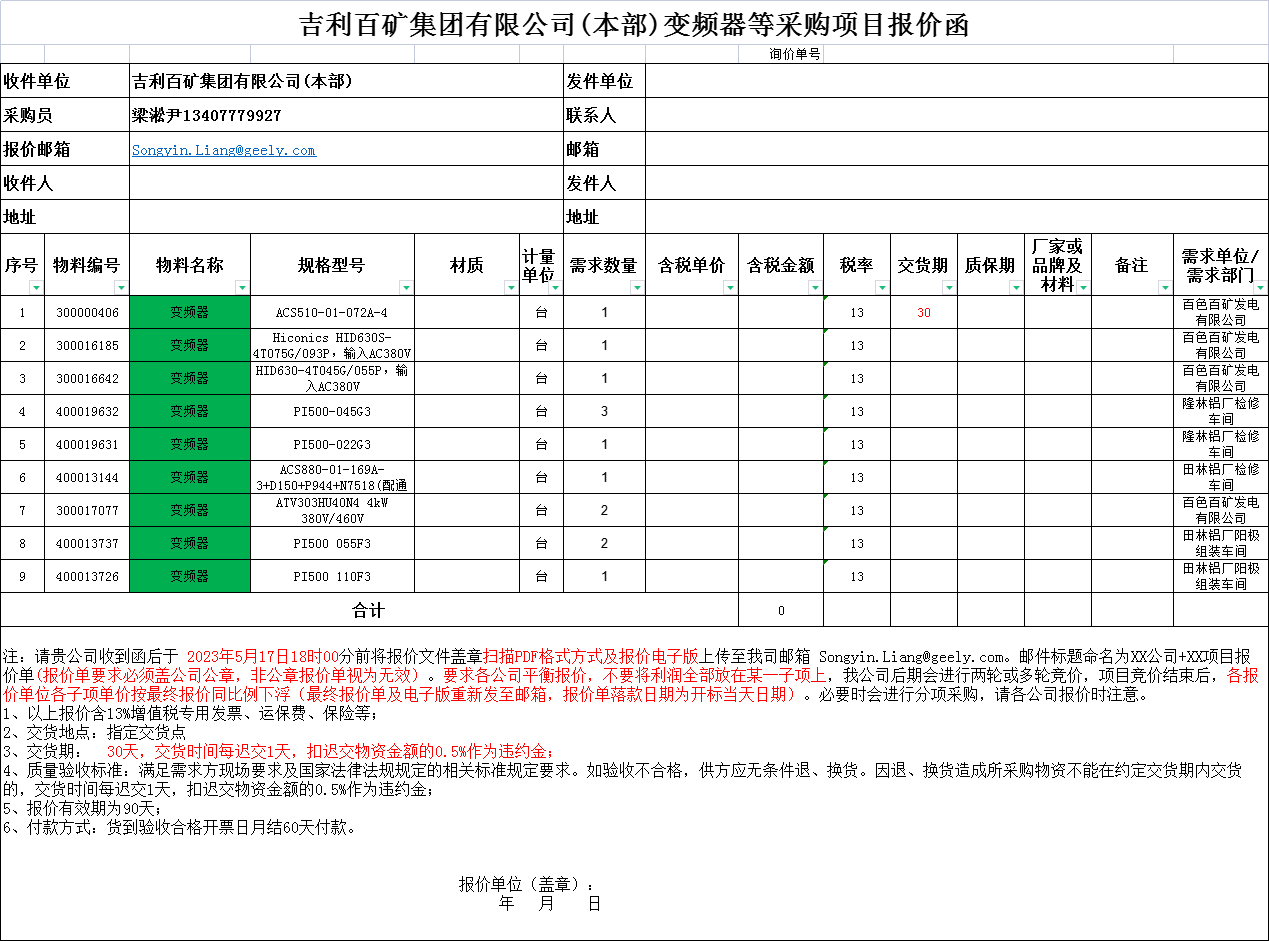Screen dimensions: 1269x941
Task: Click the PI500-045G3 model cell
Action: click(332, 411)
